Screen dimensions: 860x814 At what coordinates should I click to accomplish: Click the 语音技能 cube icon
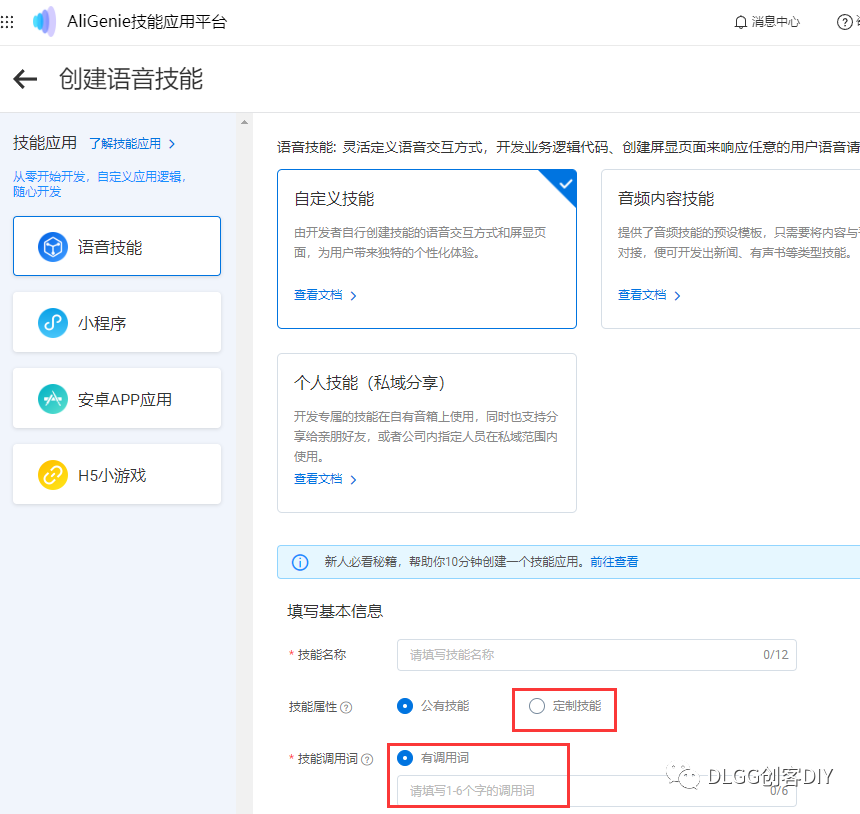[x=53, y=247]
